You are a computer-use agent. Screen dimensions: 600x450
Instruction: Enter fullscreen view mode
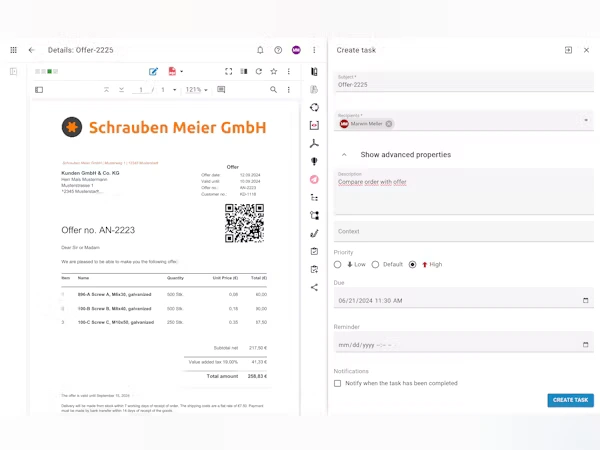pos(228,72)
